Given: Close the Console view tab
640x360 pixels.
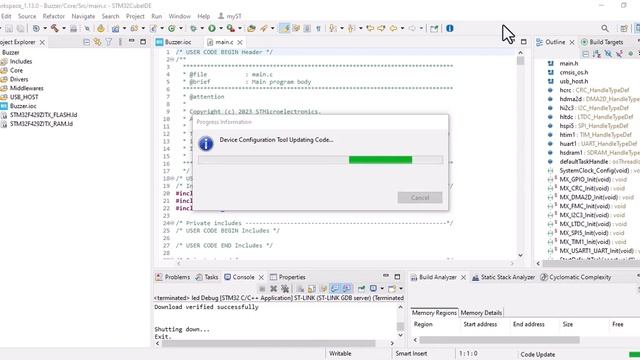Looking at the screenshot, I should pyautogui.click(x=261, y=277).
